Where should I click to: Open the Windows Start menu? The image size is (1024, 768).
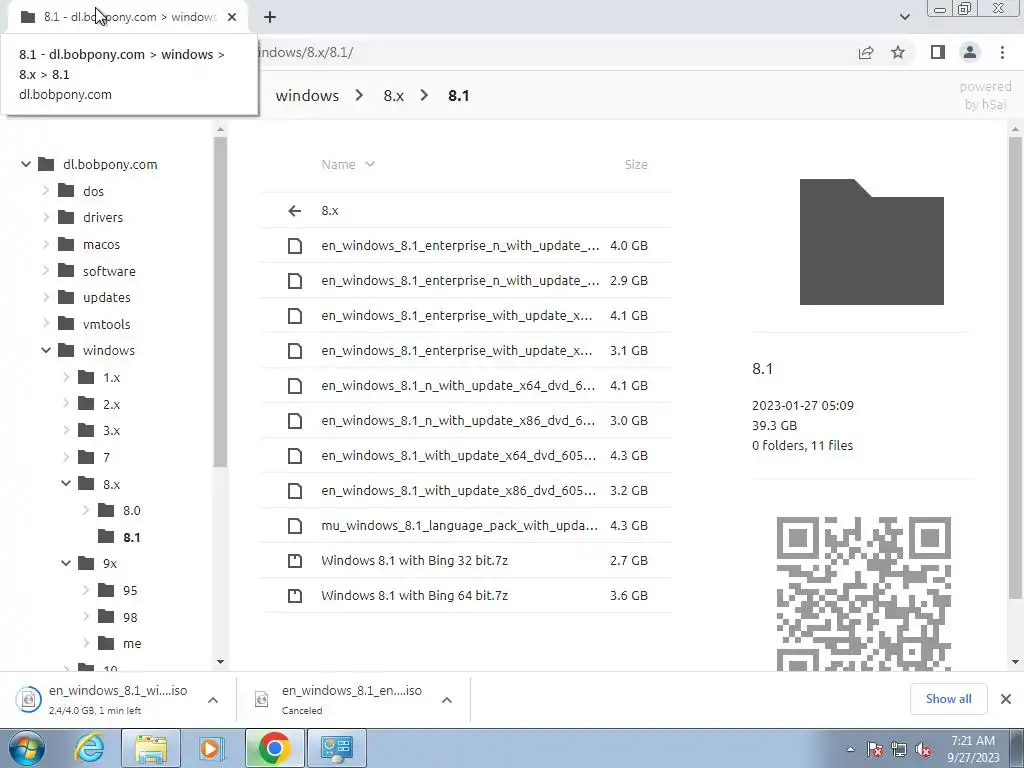[26, 748]
